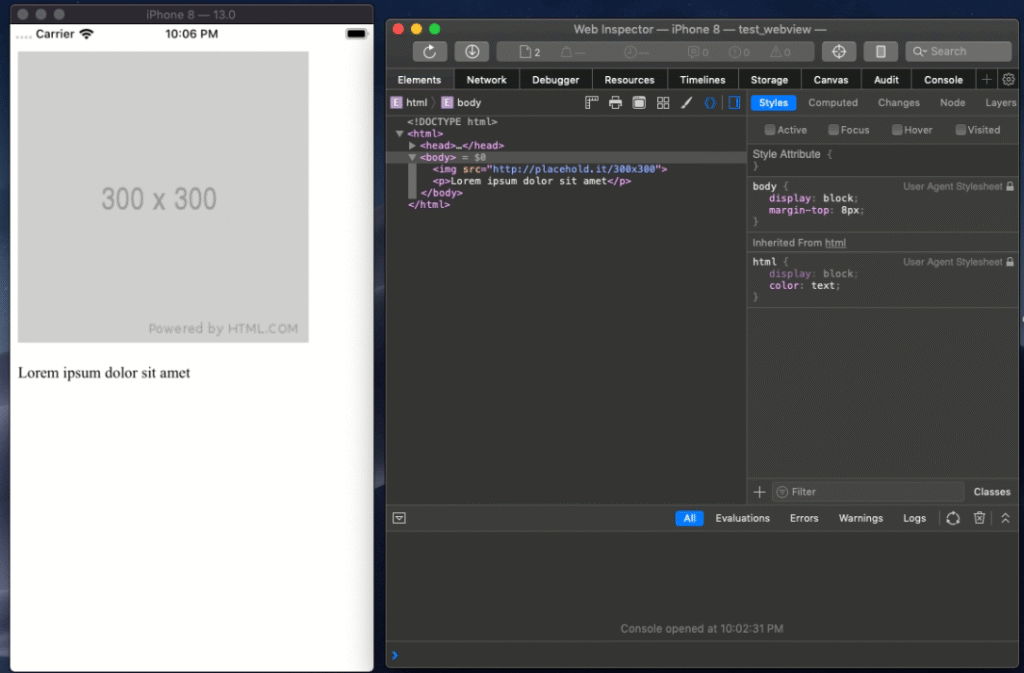Collapse the body node in DOM tree
The width and height of the screenshot is (1024, 673).
pyautogui.click(x=412, y=157)
